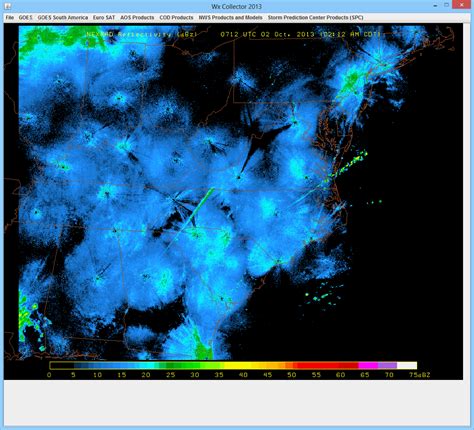Open the COD Products menu
The height and width of the screenshot is (430, 474).
tap(176, 17)
